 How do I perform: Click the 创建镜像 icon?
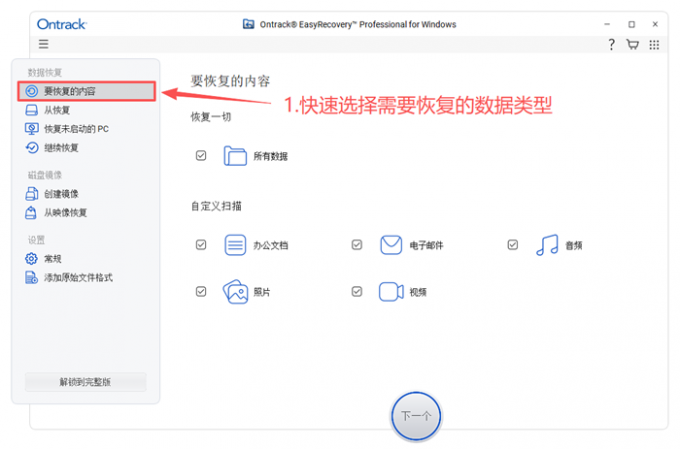[32, 193]
